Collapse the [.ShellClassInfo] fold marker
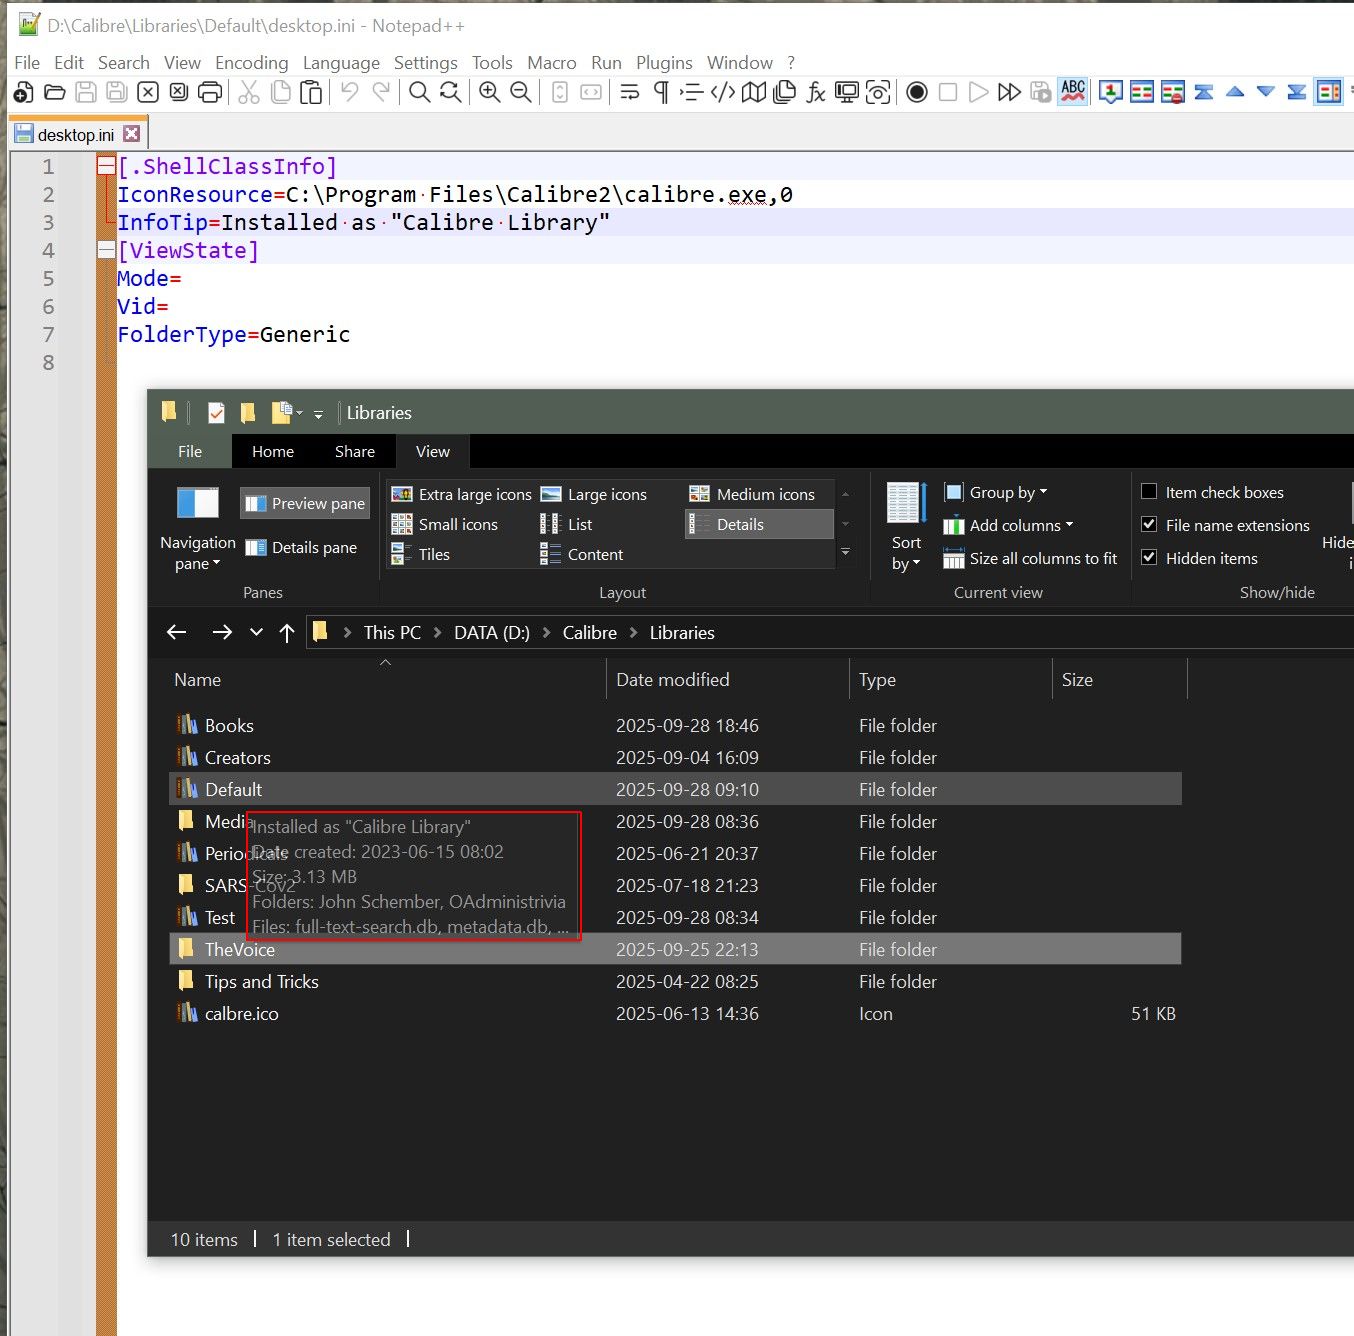Screen dimensions: 1354x1336 pos(106,167)
